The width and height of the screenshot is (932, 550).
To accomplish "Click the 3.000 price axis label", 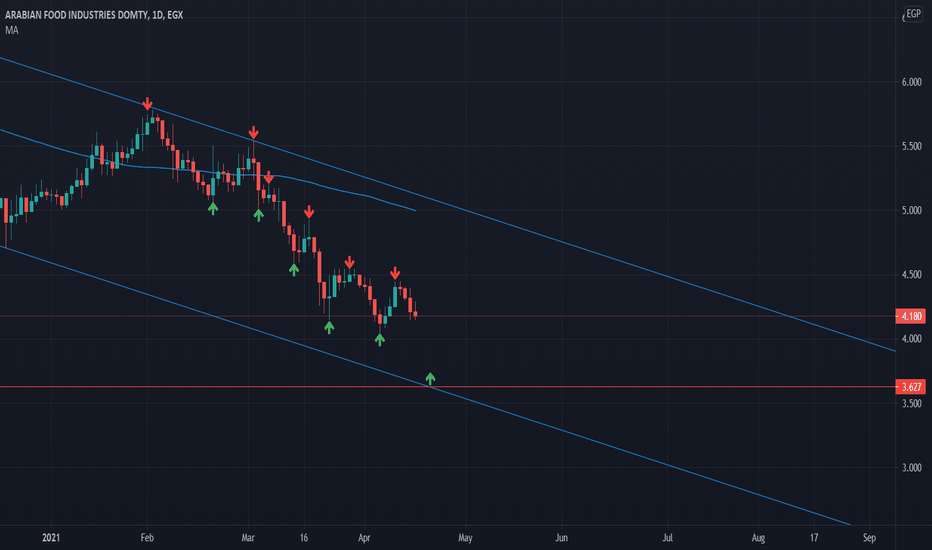I will [x=911, y=467].
